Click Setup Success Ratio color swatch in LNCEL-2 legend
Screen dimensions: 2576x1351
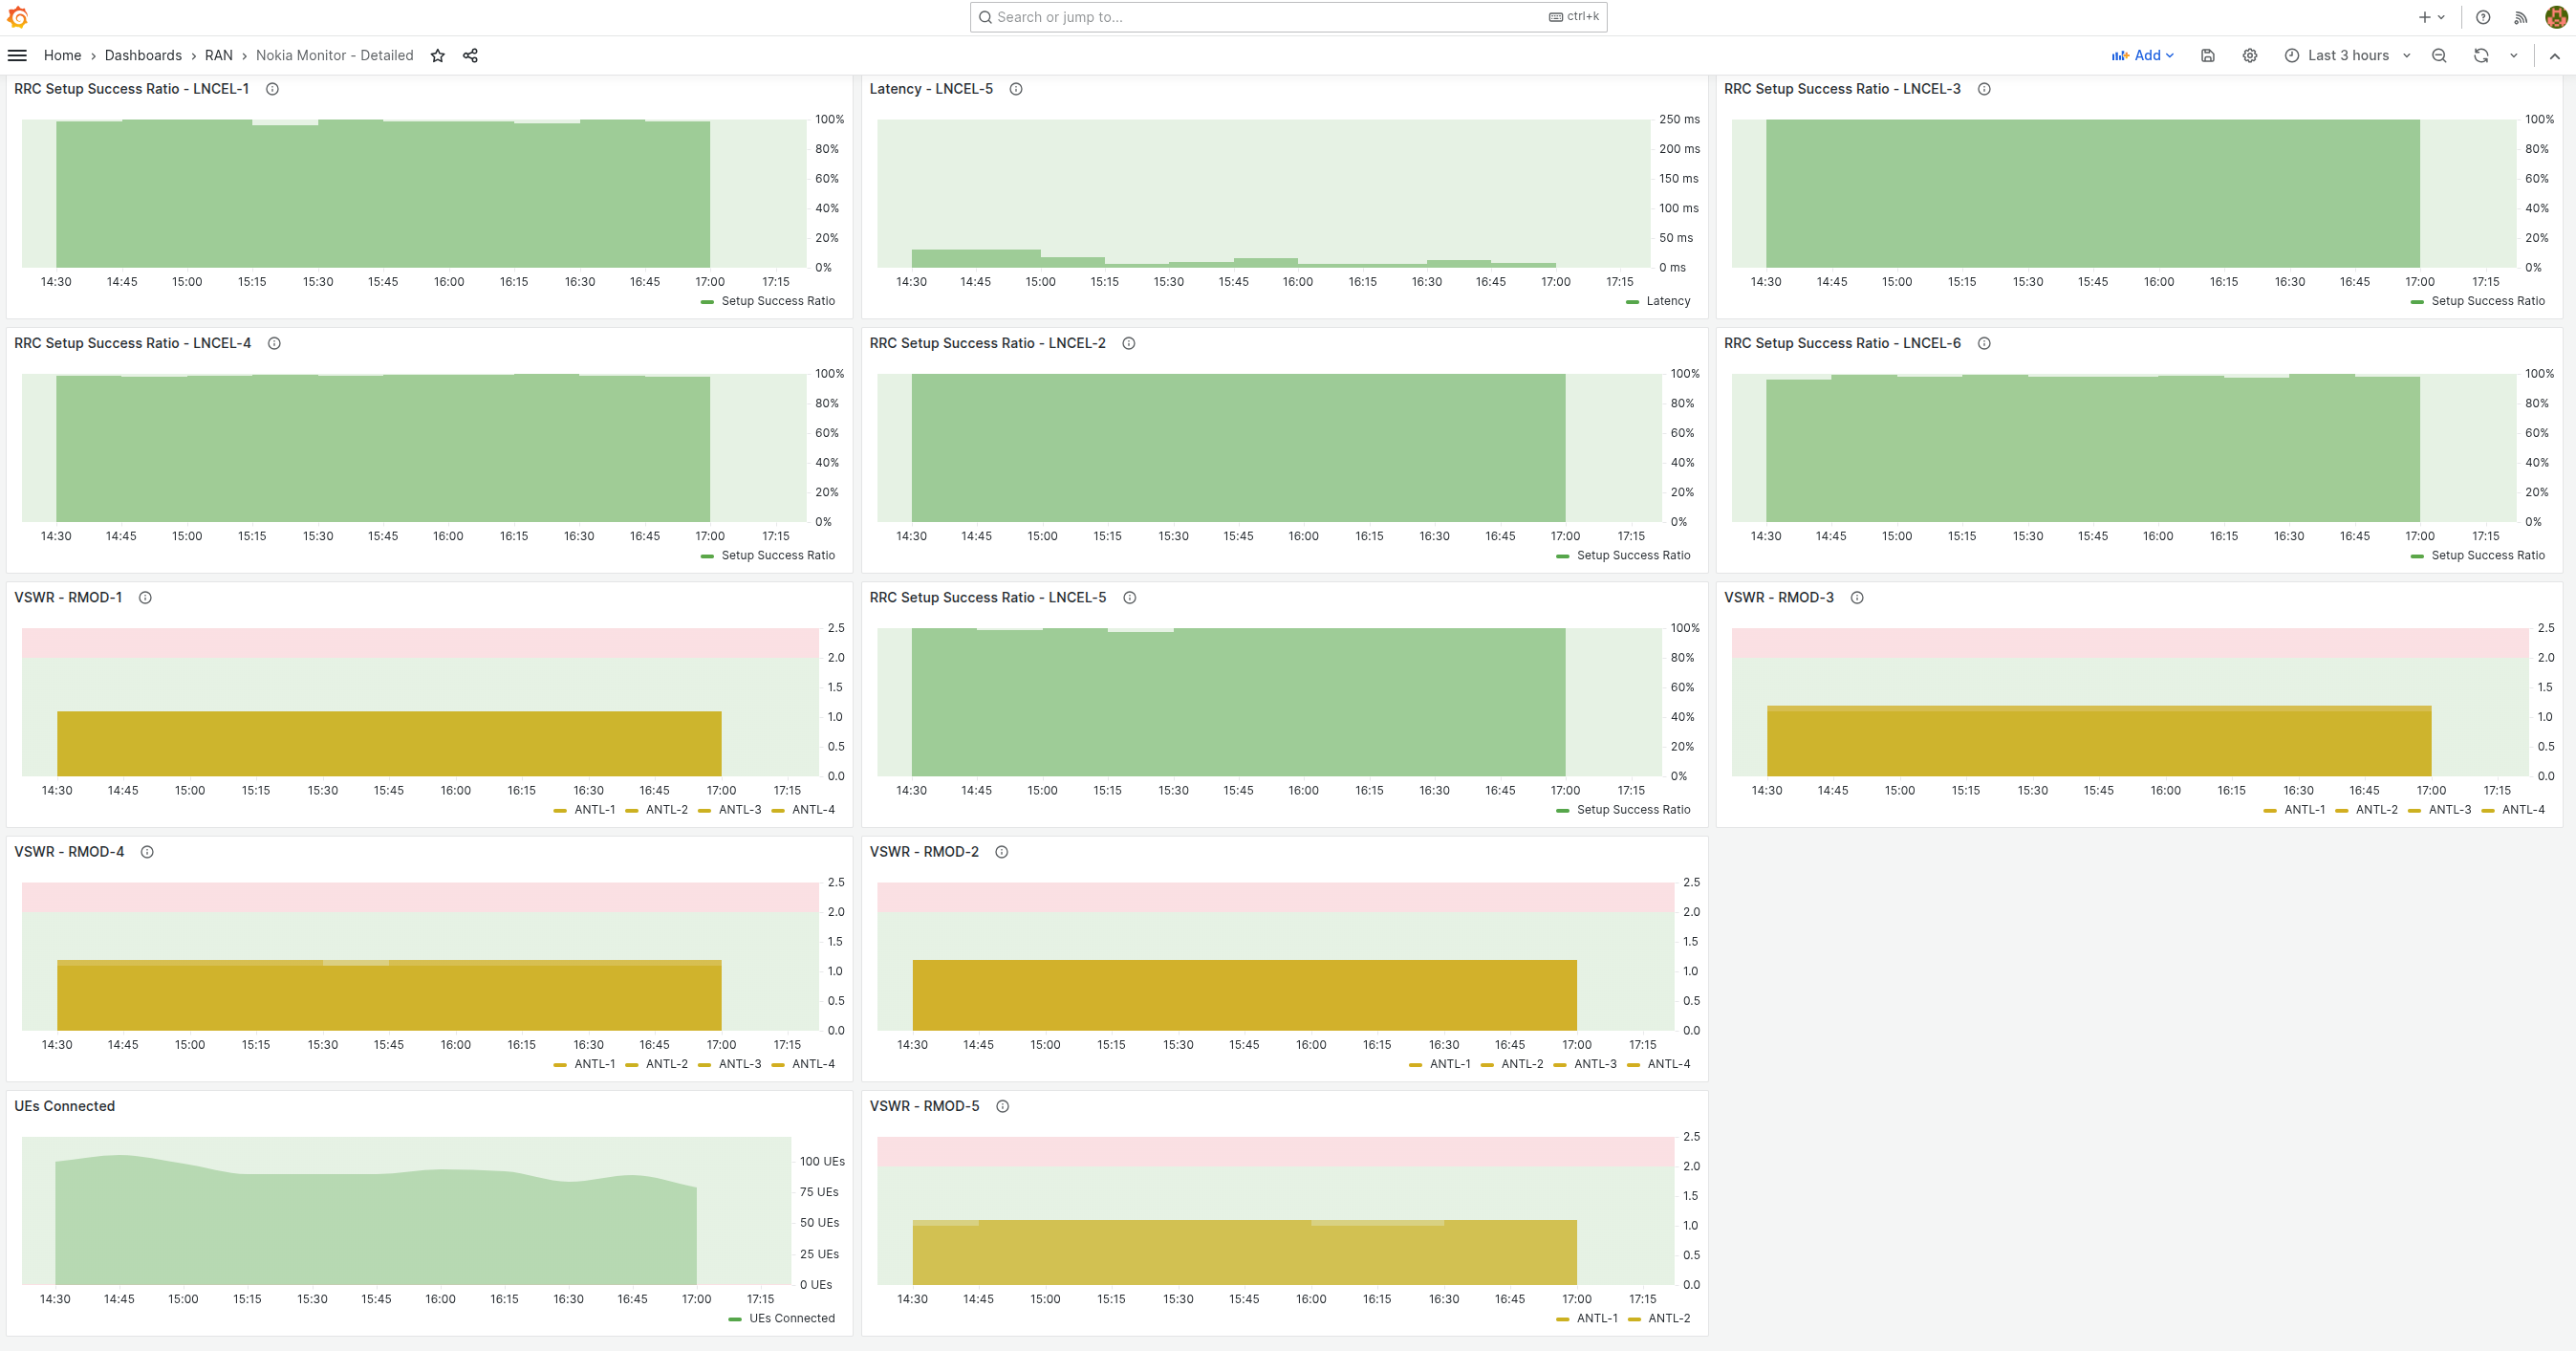point(1563,556)
